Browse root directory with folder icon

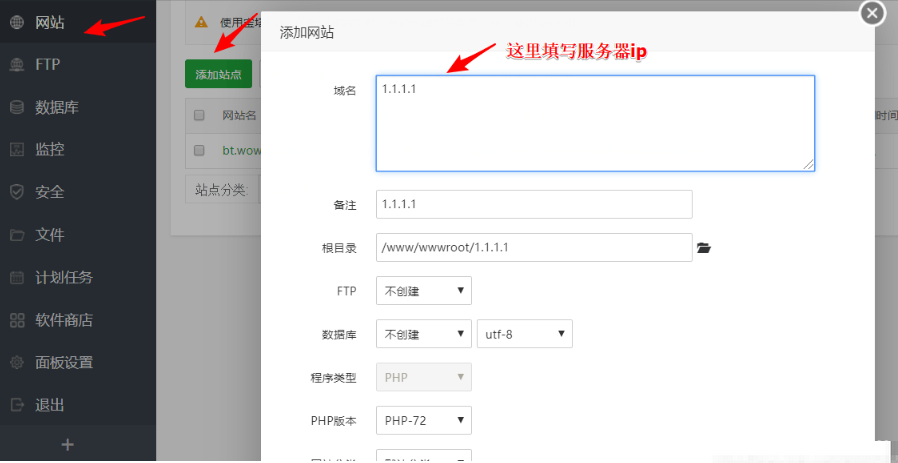click(x=704, y=248)
